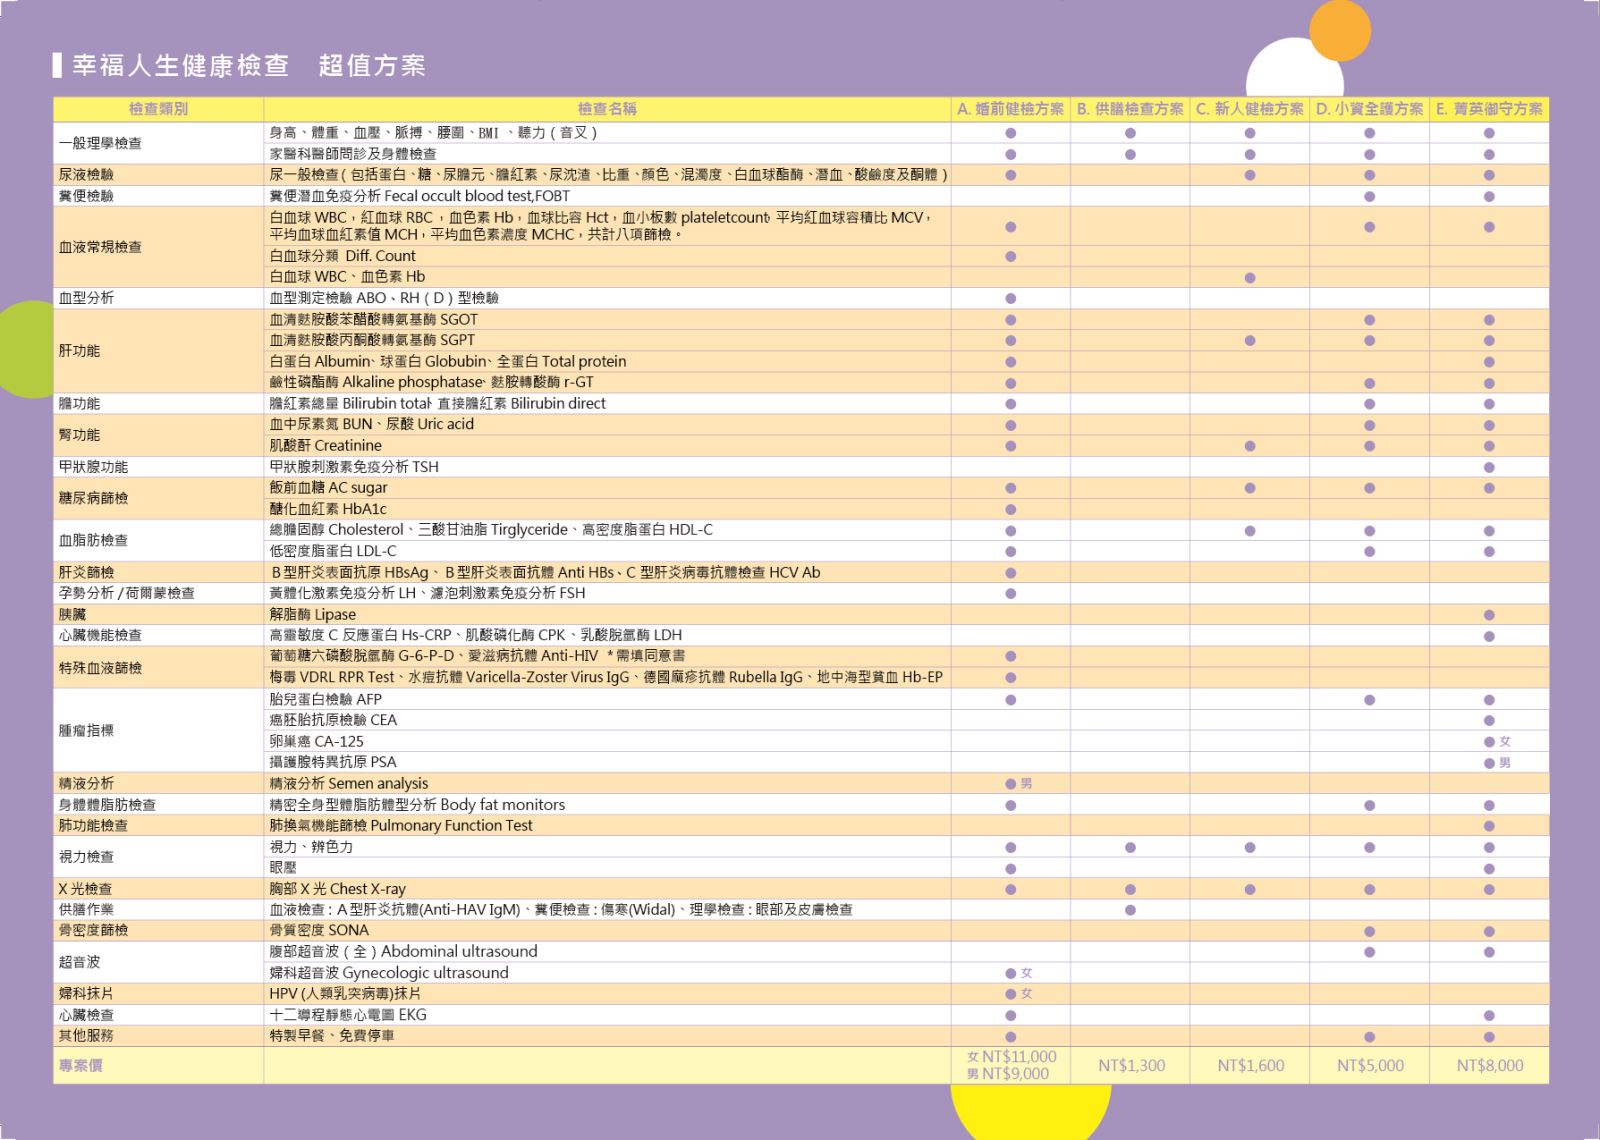This screenshot has width=1600, height=1140.
Task: Select the 甲狀腺功能 category cell
Action: (158, 467)
